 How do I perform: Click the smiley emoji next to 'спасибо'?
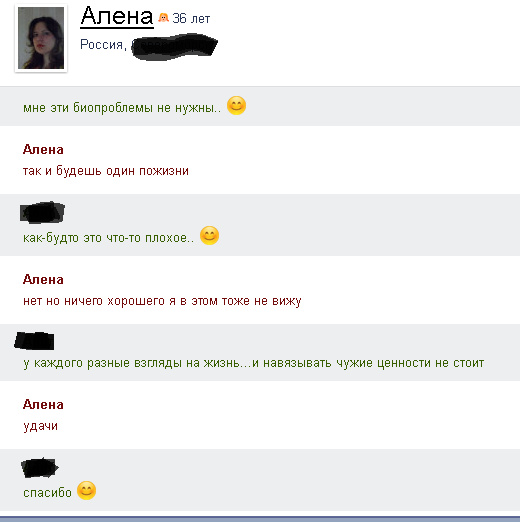click(86, 491)
